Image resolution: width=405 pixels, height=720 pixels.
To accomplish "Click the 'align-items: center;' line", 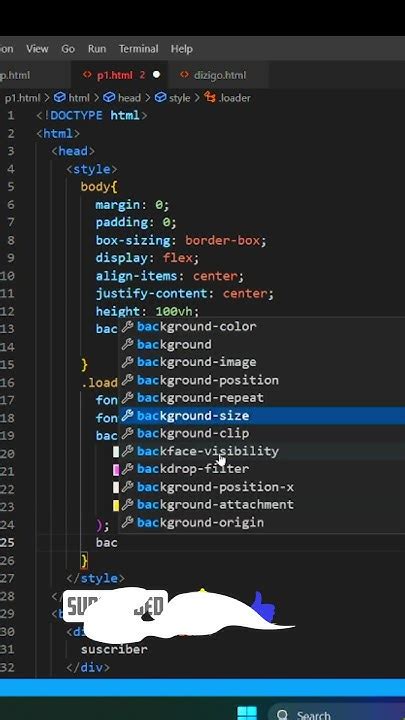I will (169, 276).
